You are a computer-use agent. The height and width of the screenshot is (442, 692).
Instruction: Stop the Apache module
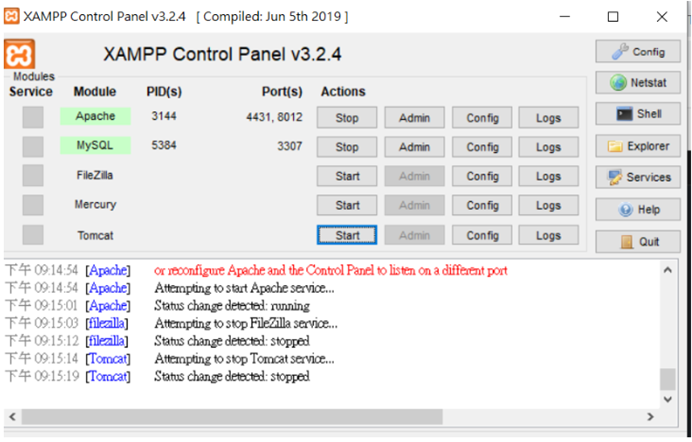(347, 118)
